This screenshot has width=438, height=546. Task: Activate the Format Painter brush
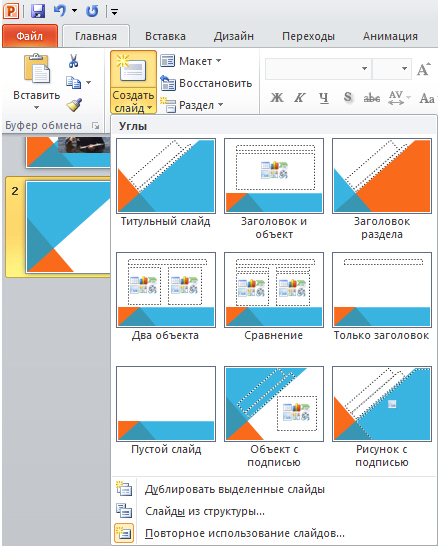tap(74, 105)
